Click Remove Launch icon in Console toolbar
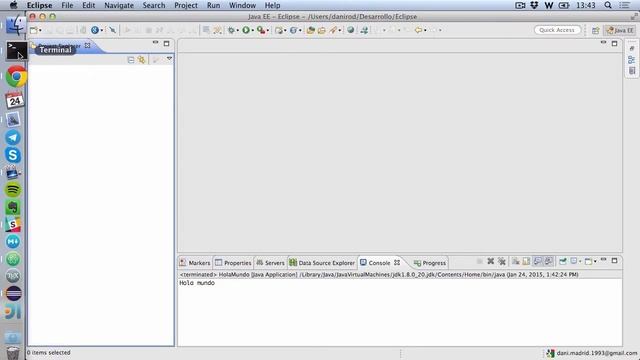The width and height of the screenshot is (640, 360). (491, 261)
